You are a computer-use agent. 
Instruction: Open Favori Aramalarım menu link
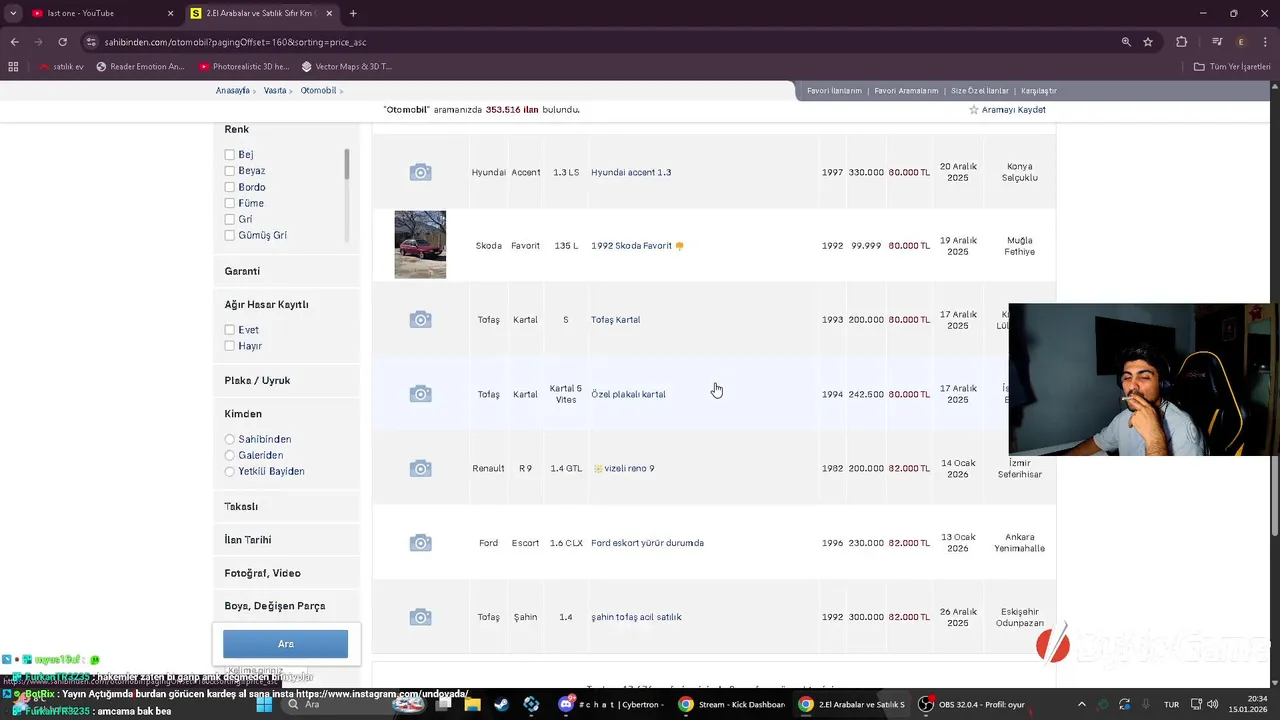[x=906, y=91]
